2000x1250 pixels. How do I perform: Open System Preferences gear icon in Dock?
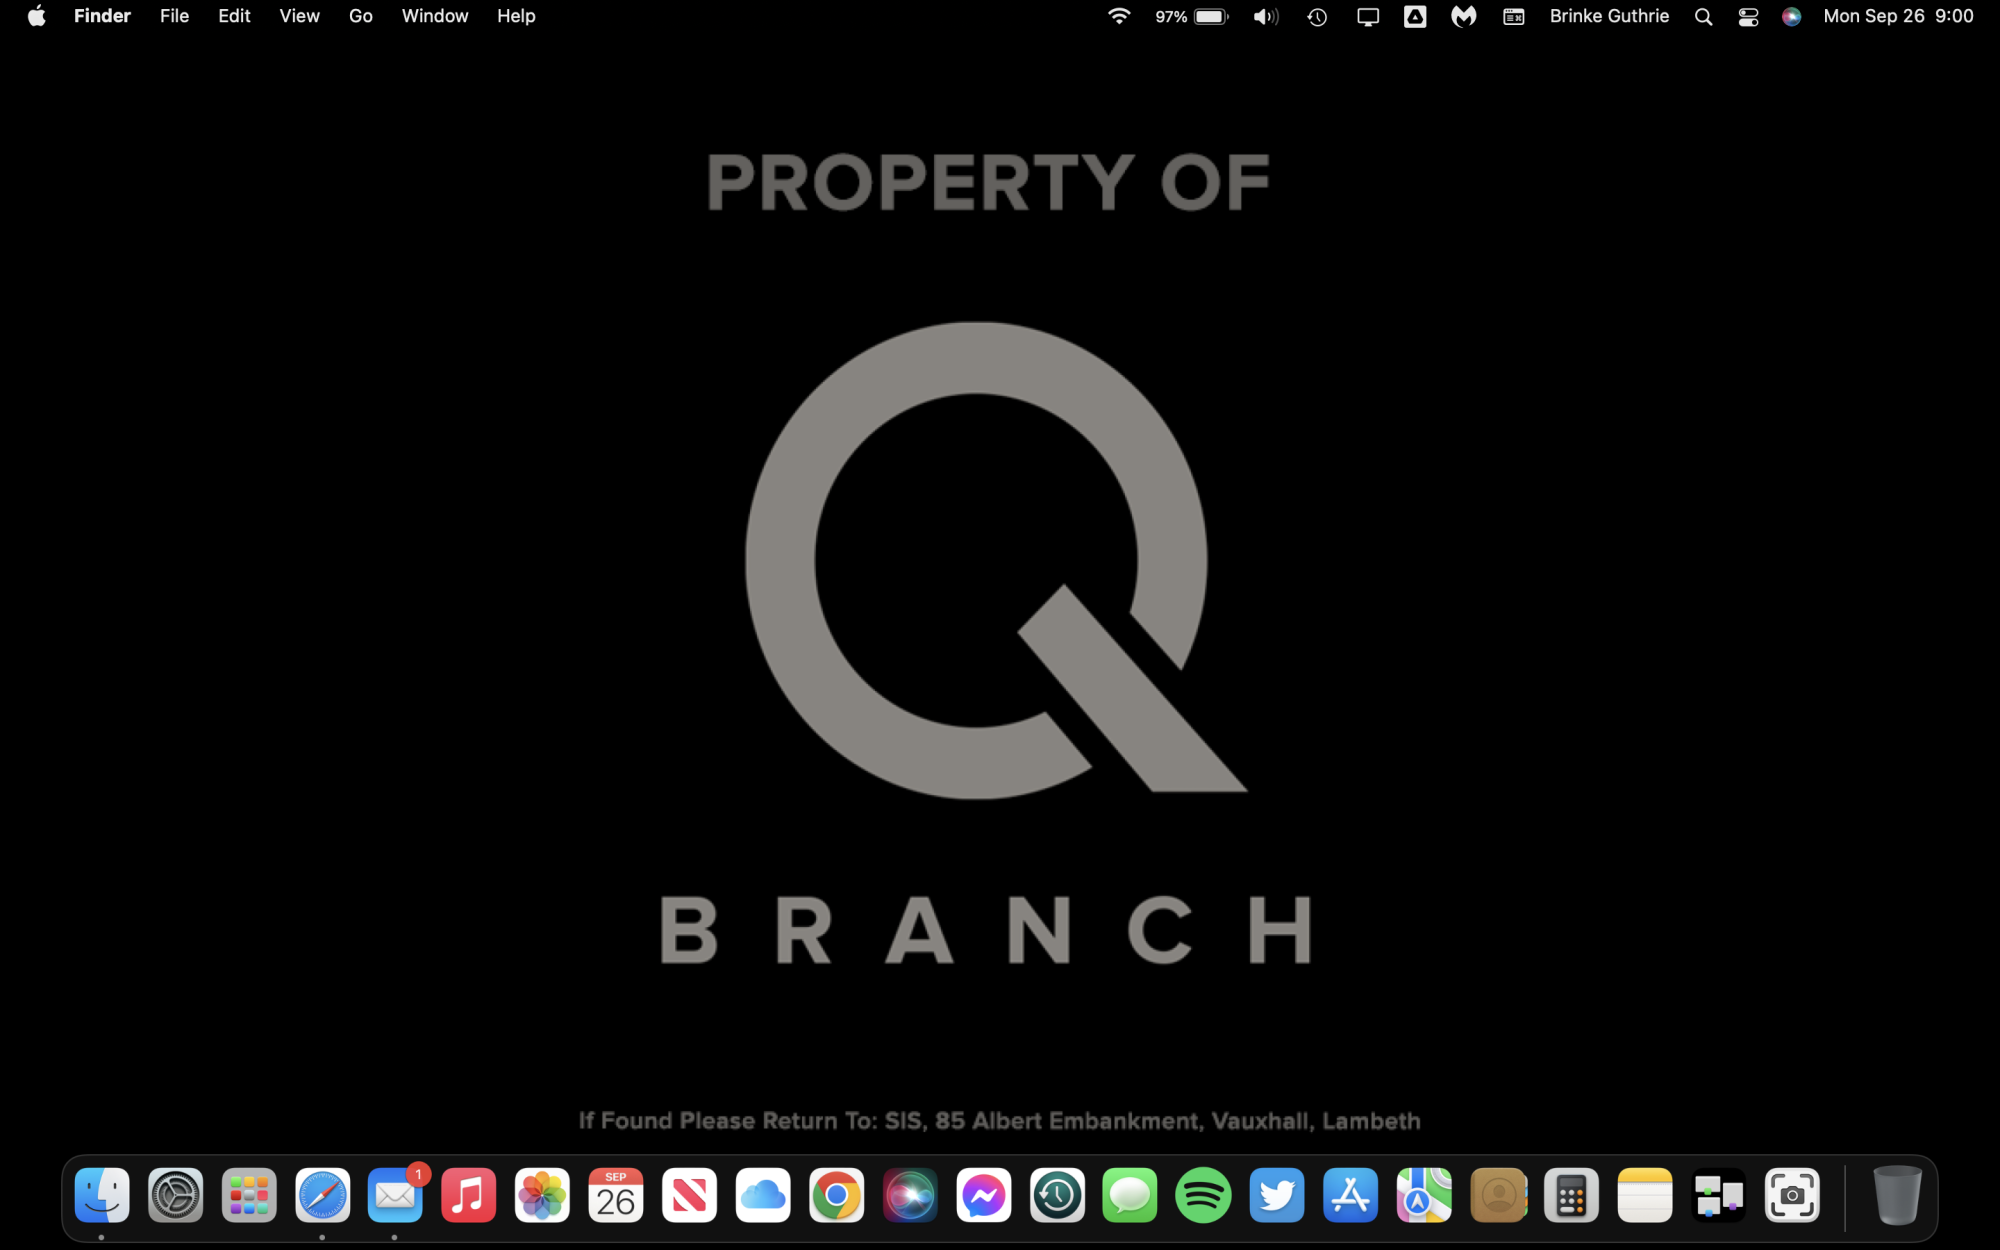tap(176, 1195)
